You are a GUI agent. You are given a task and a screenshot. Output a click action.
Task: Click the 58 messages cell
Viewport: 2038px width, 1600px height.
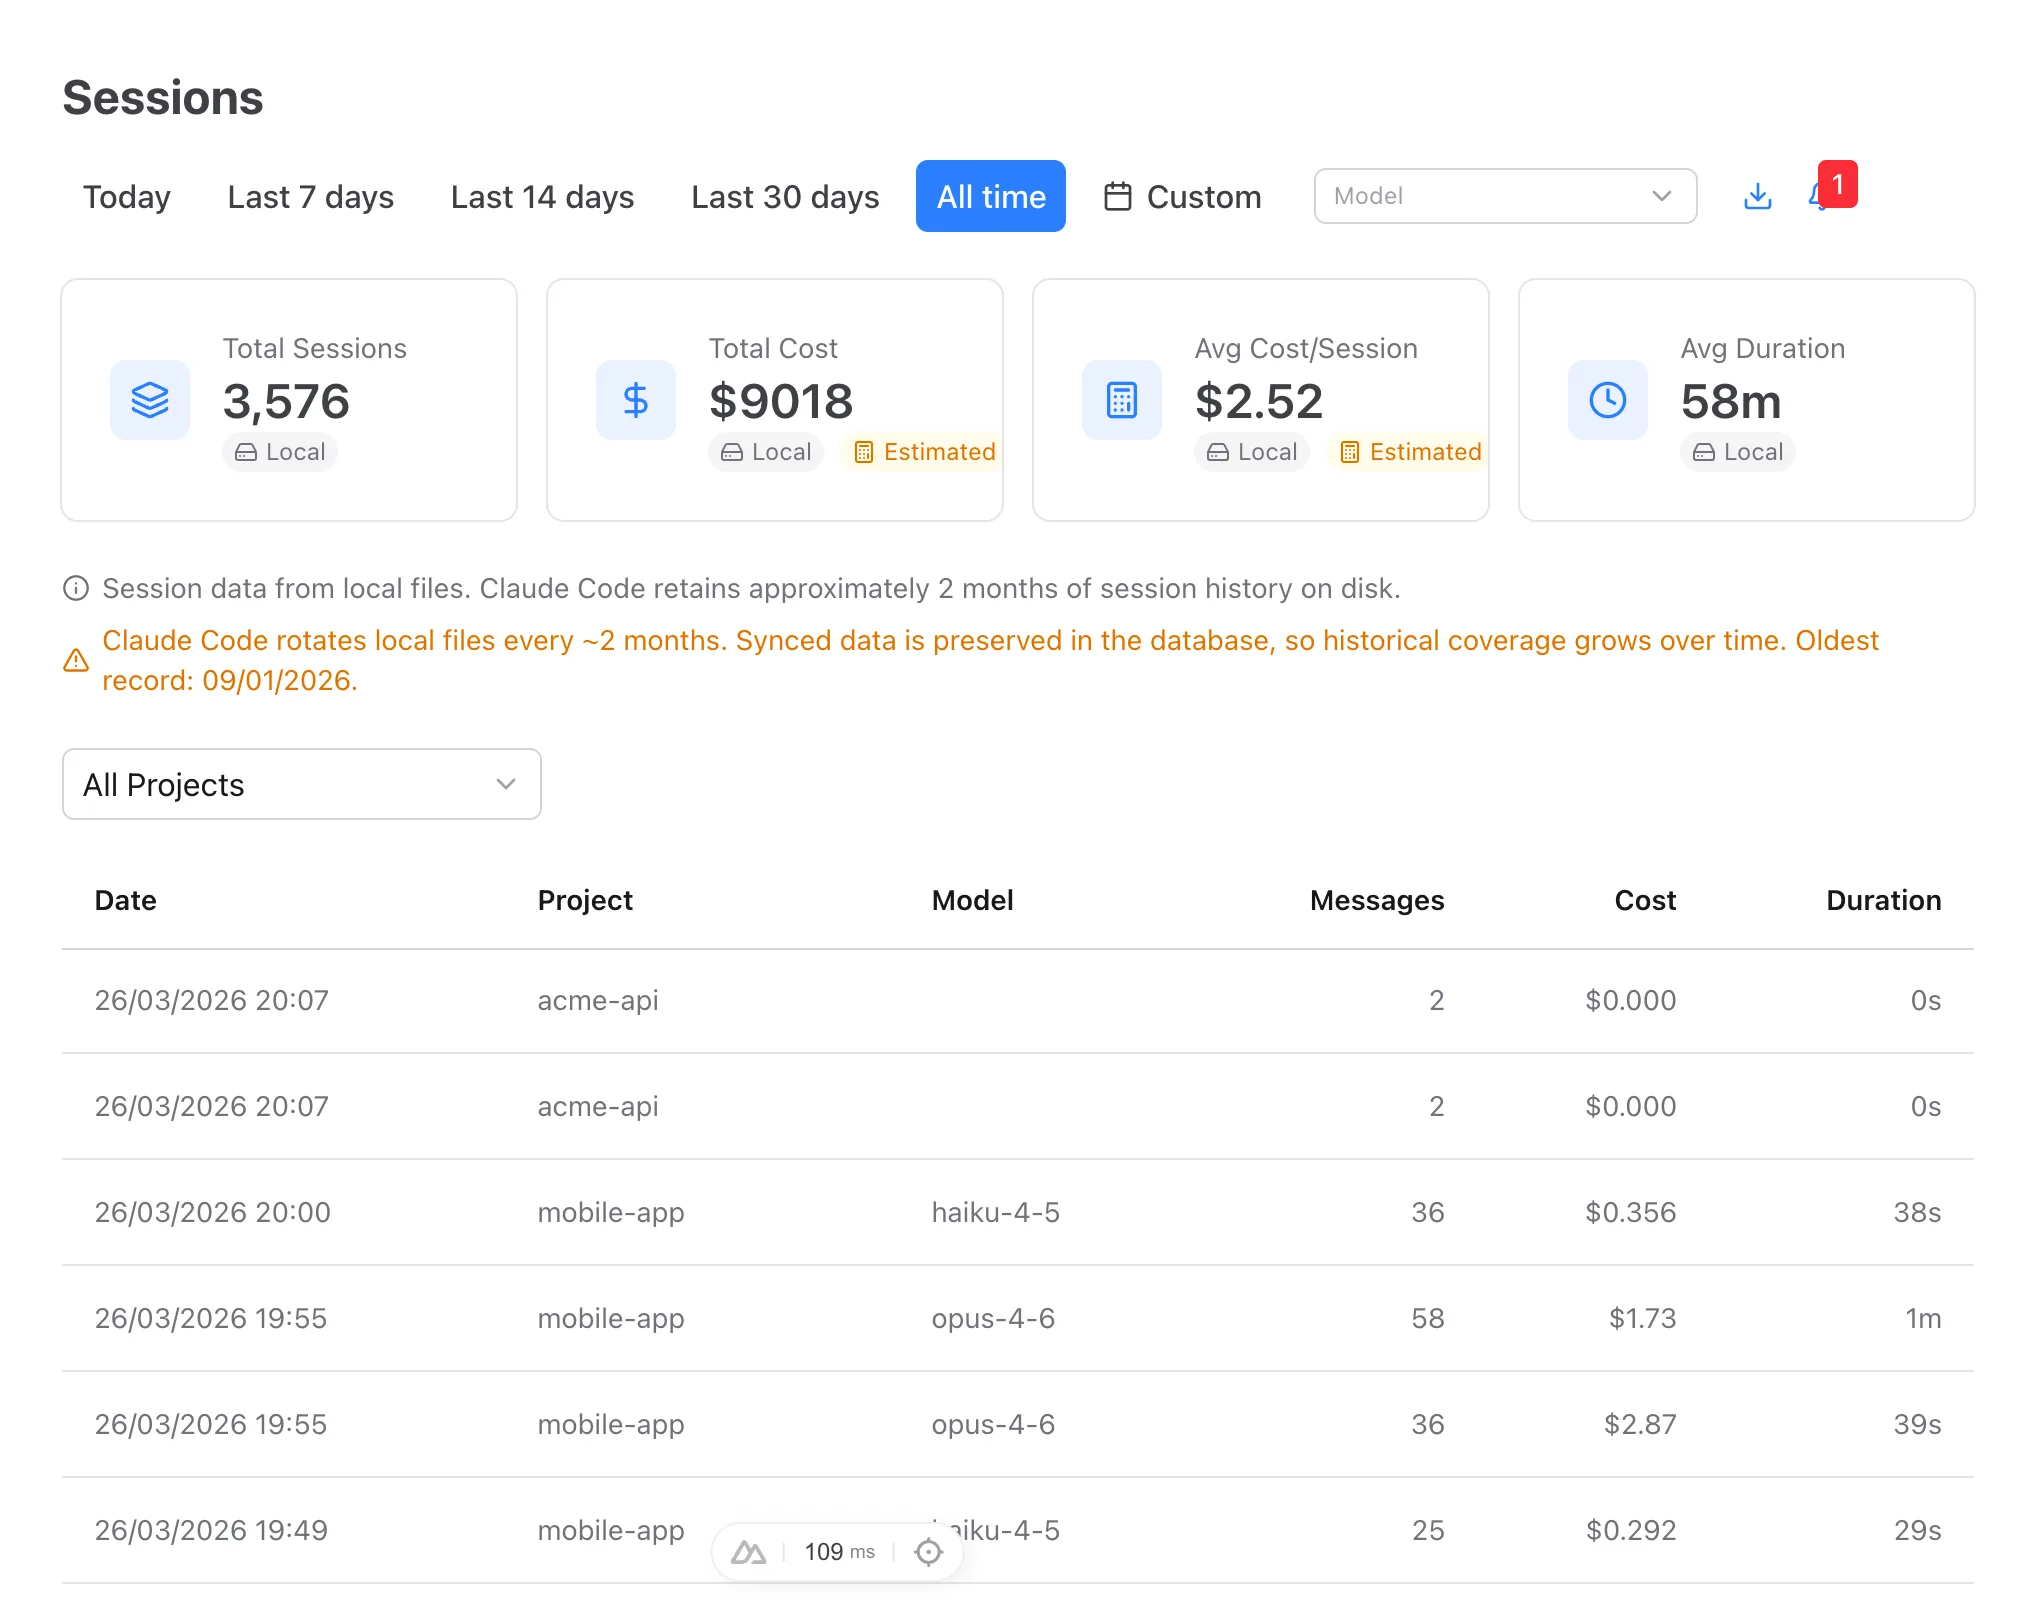point(1428,1318)
